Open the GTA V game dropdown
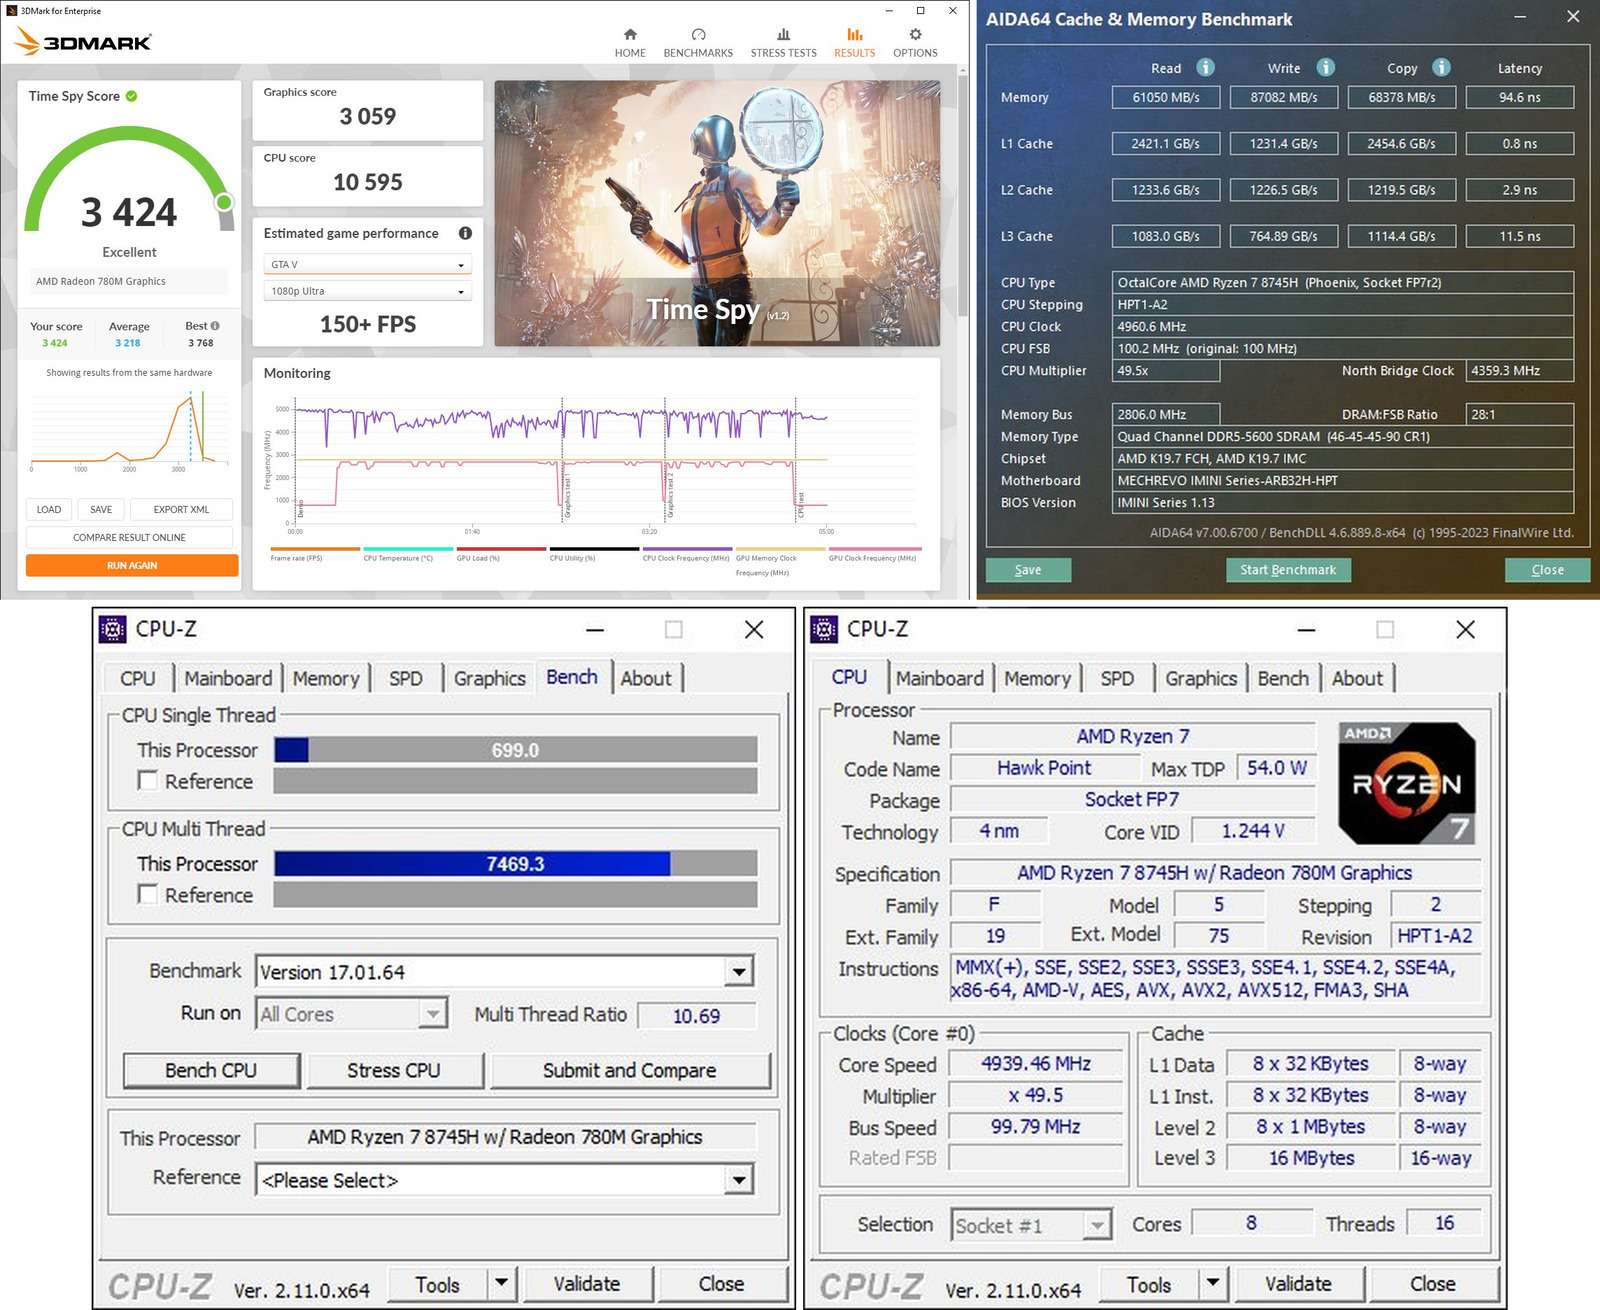Image resolution: width=1600 pixels, height=1310 pixels. click(x=368, y=265)
